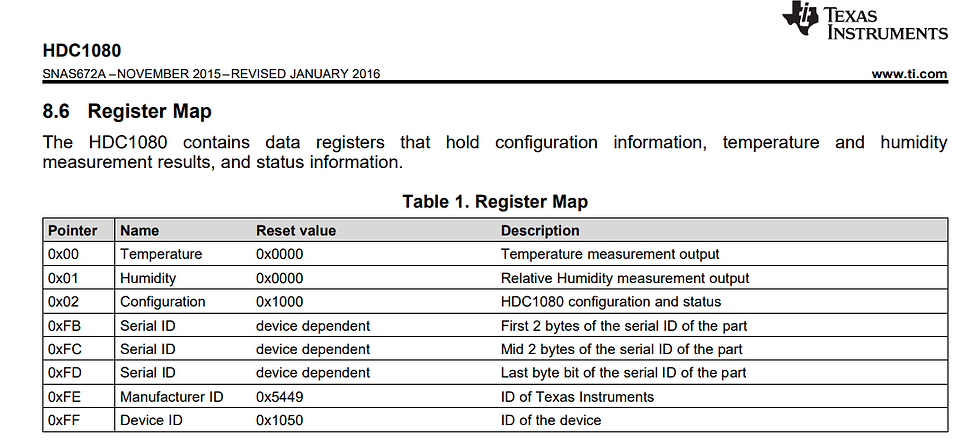This screenshot has height=444, width=980.
Task: Select reset value 0x5449
Action: 279,396
